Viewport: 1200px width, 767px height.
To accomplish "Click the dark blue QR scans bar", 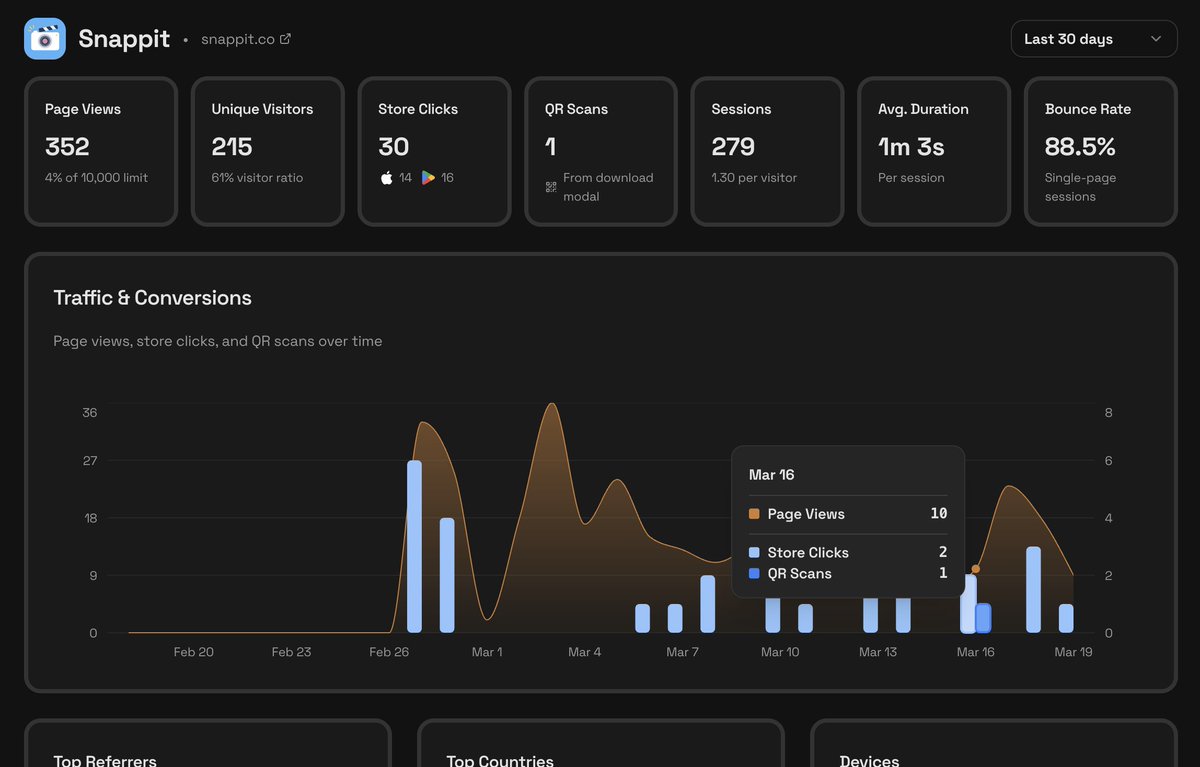I will (983, 618).
